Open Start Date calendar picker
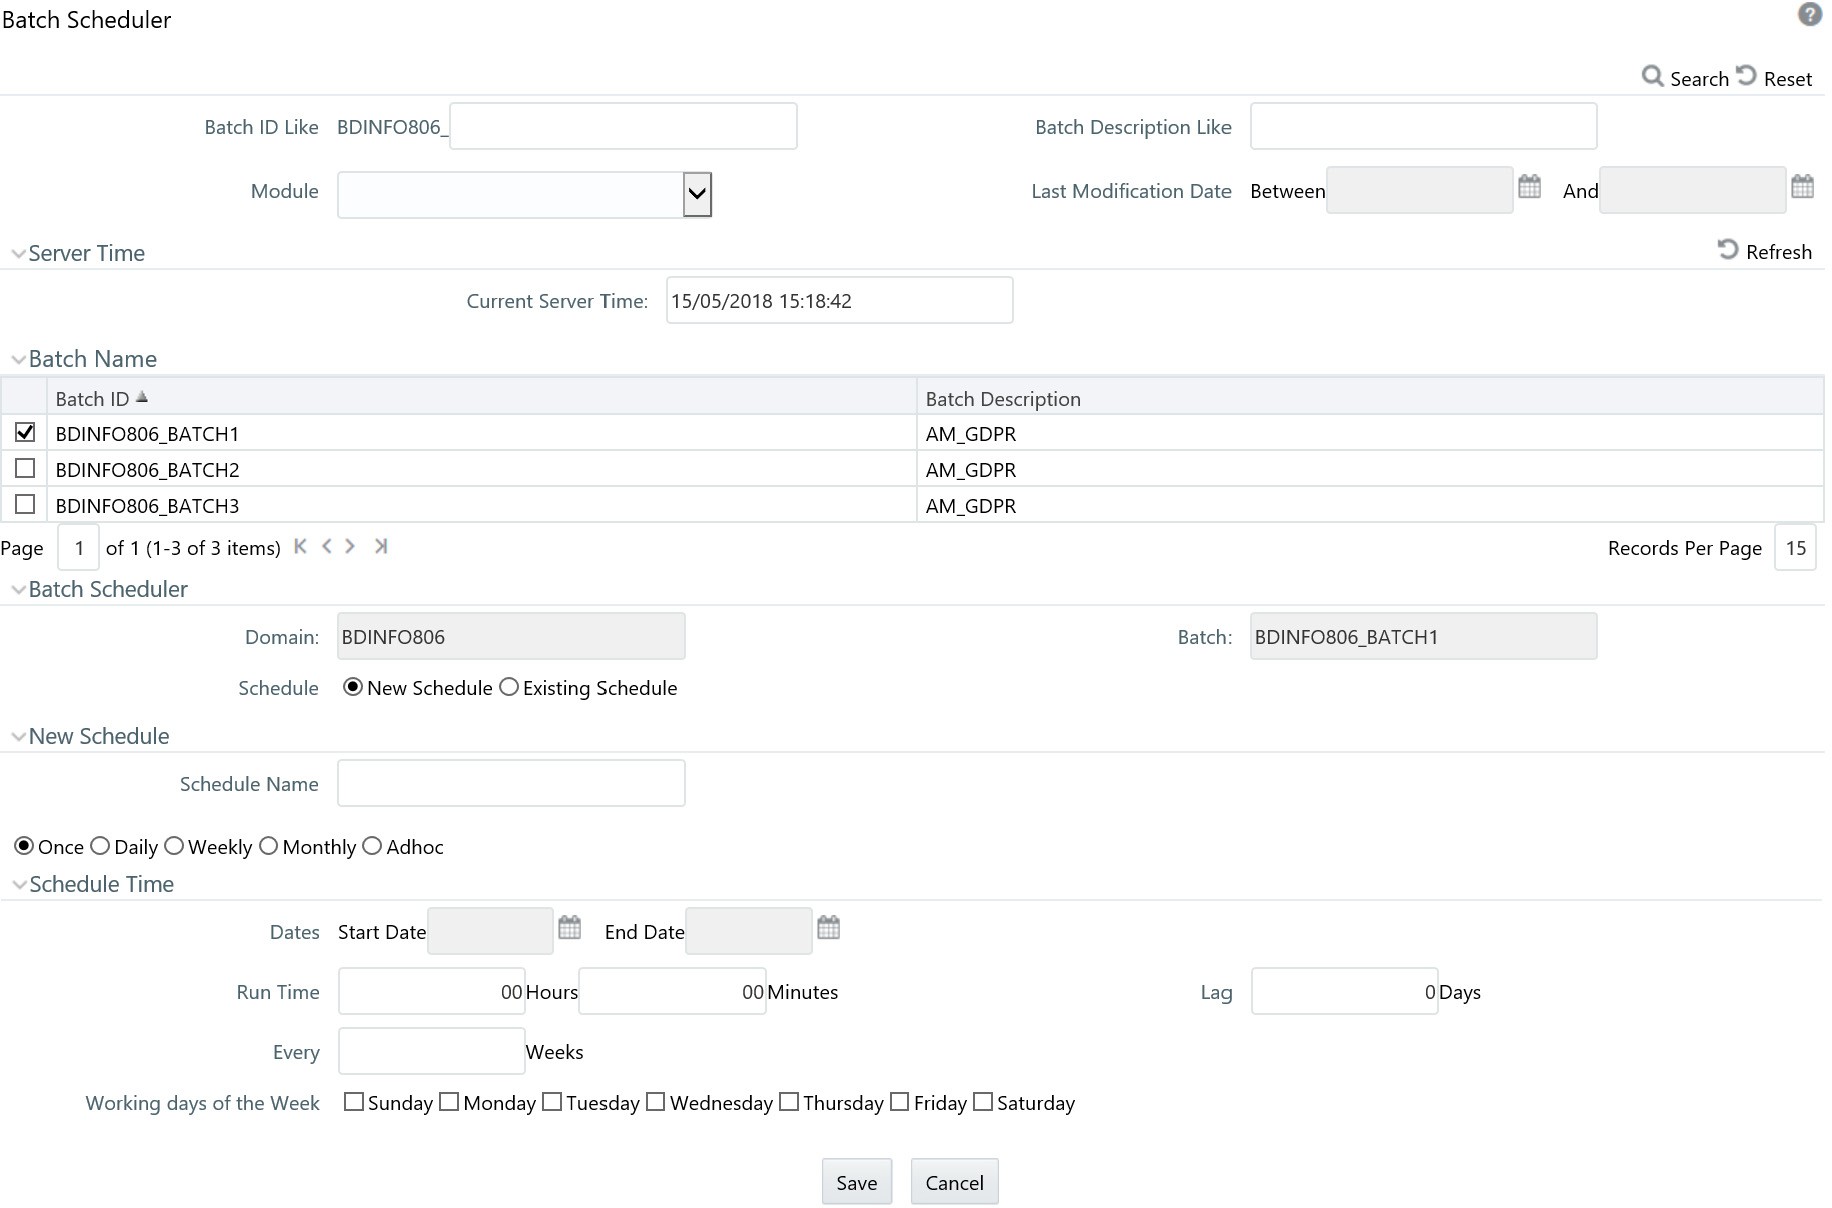Screen dimensions: 1832x1208 tap(569, 928)
